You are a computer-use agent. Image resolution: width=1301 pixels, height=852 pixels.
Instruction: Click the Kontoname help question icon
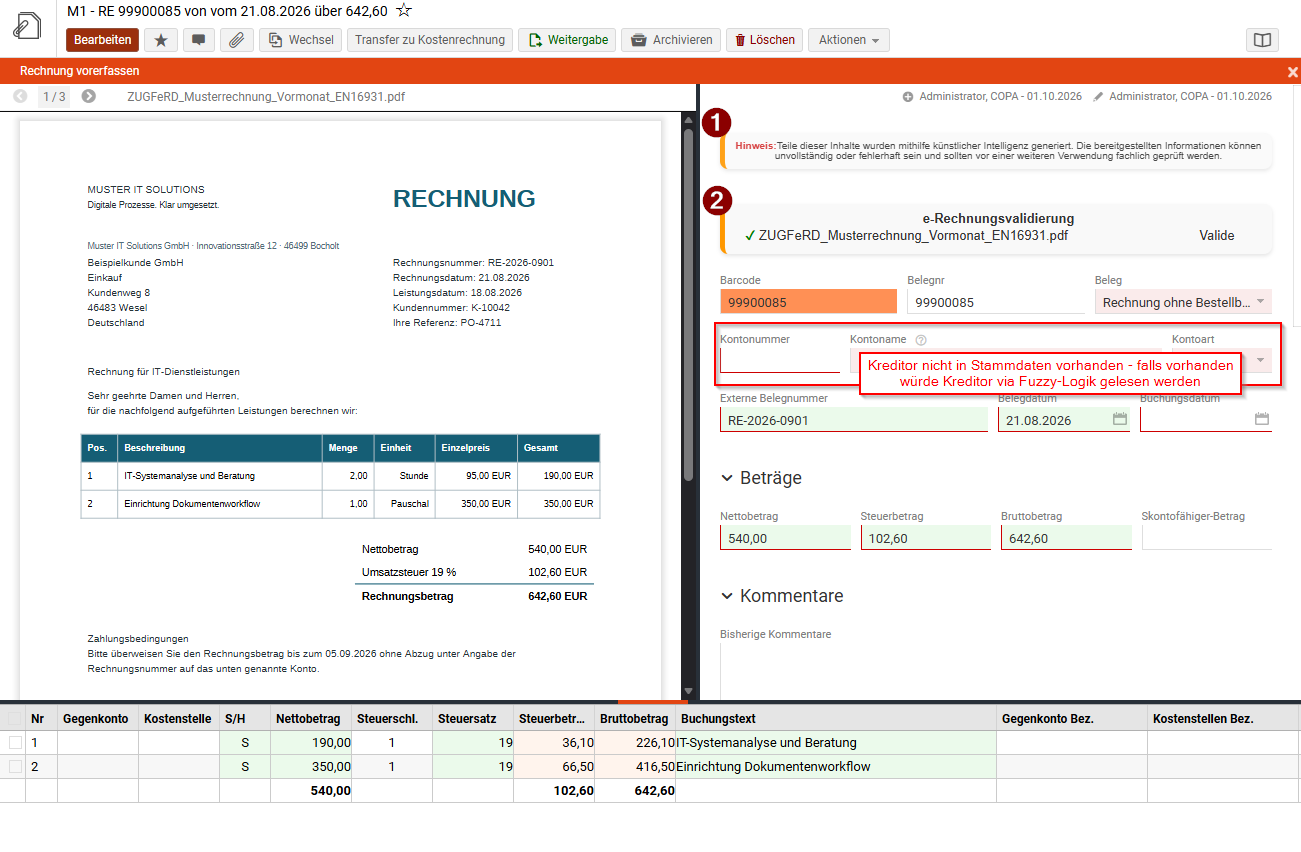pos(921,340)
